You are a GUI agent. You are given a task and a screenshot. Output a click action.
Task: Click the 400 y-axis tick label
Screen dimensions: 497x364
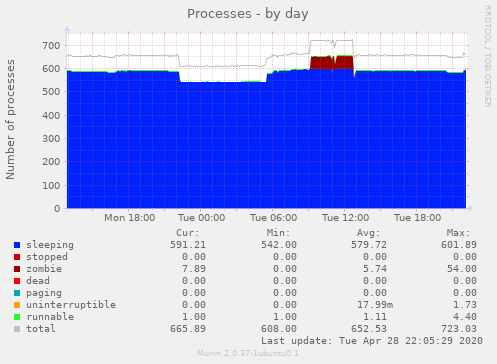pos(51,115)
